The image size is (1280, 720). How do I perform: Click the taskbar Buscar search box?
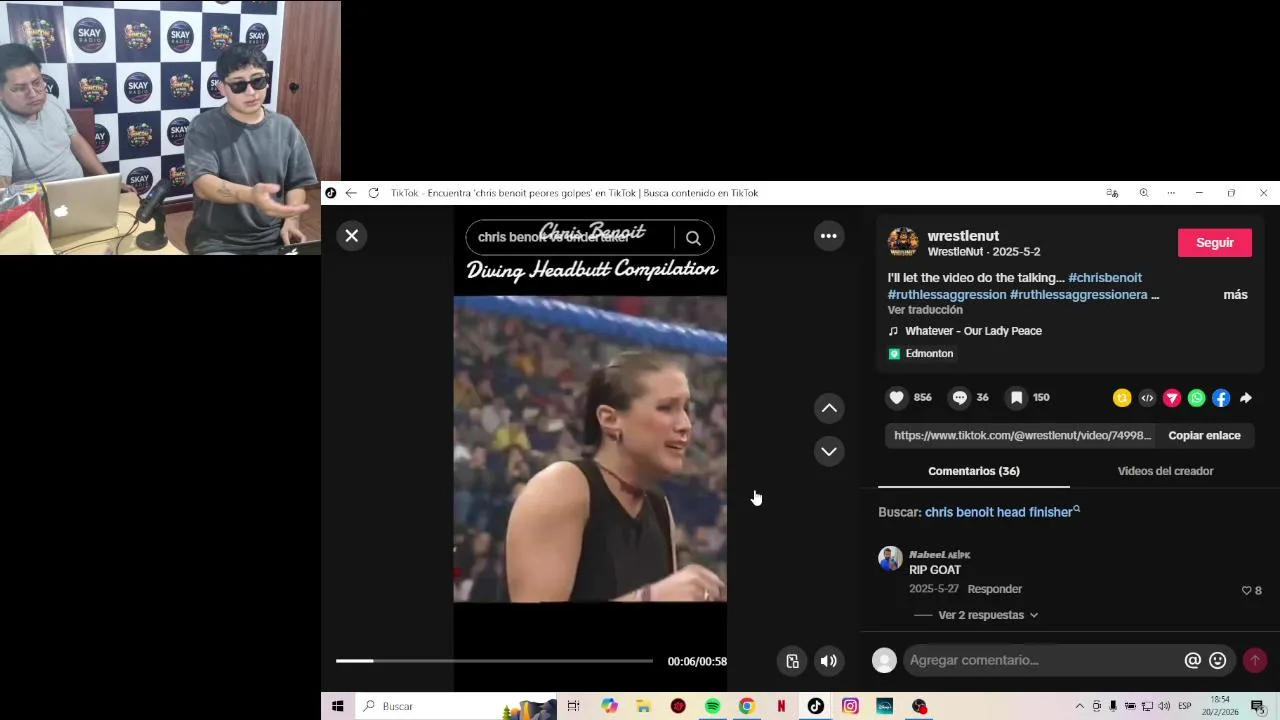coord(456,706)
